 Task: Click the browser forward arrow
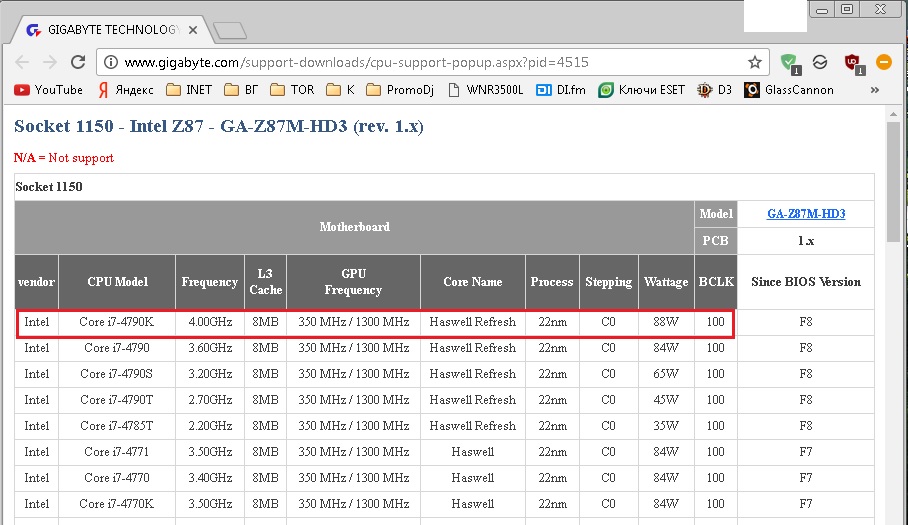point(51,62)
